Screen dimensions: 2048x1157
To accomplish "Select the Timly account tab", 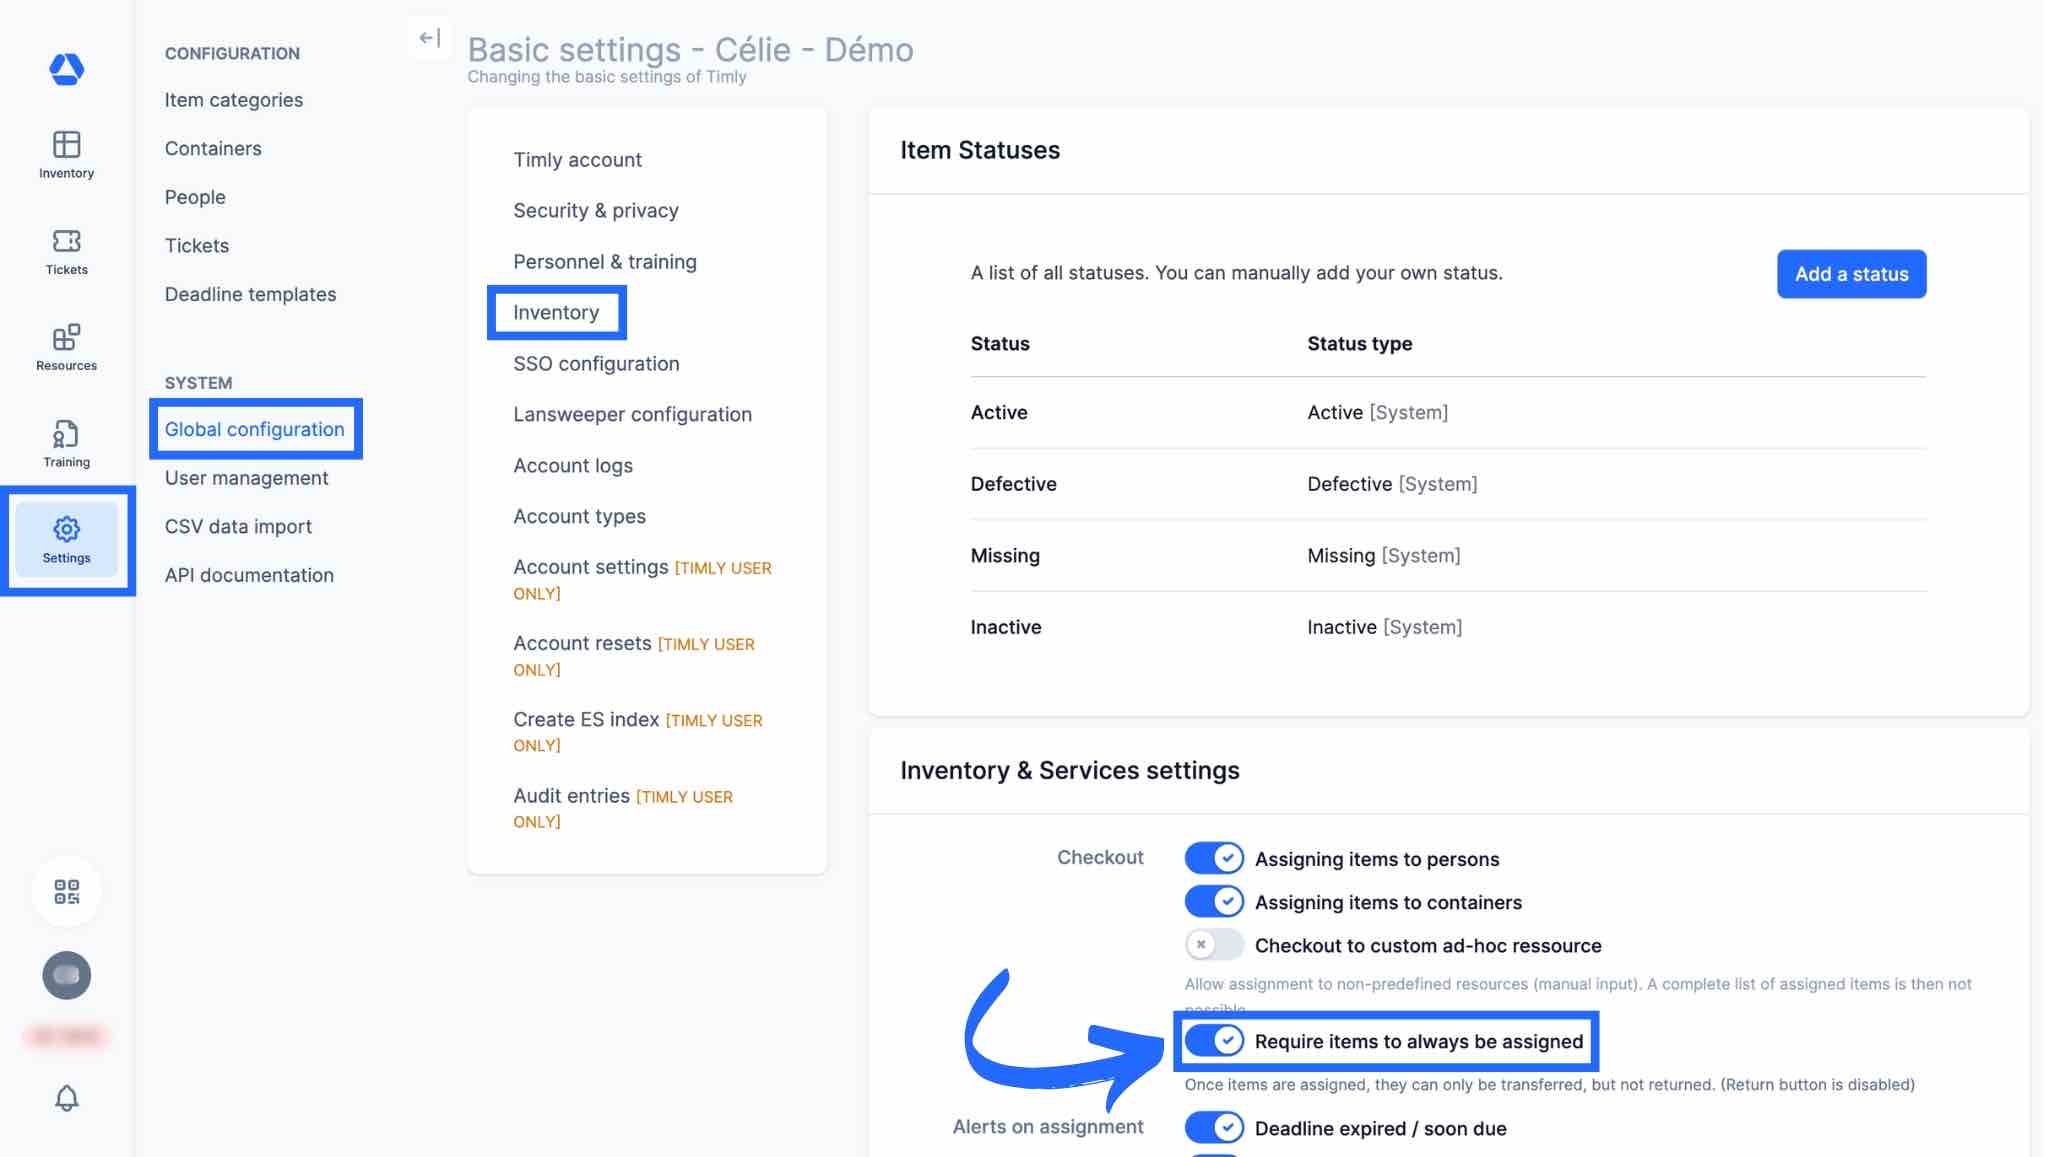I will 578,160.
